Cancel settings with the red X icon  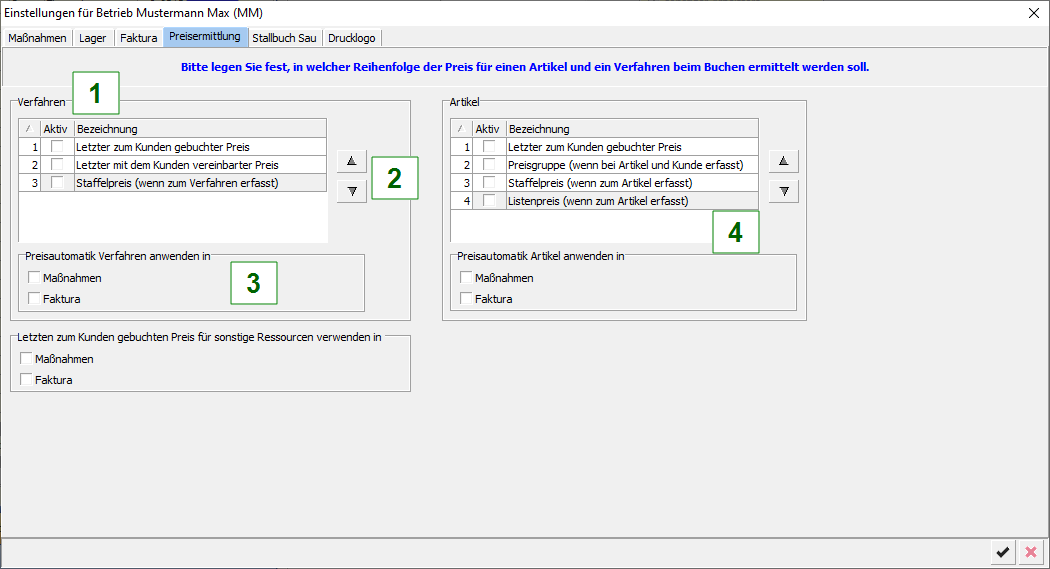click(1031, 552)
